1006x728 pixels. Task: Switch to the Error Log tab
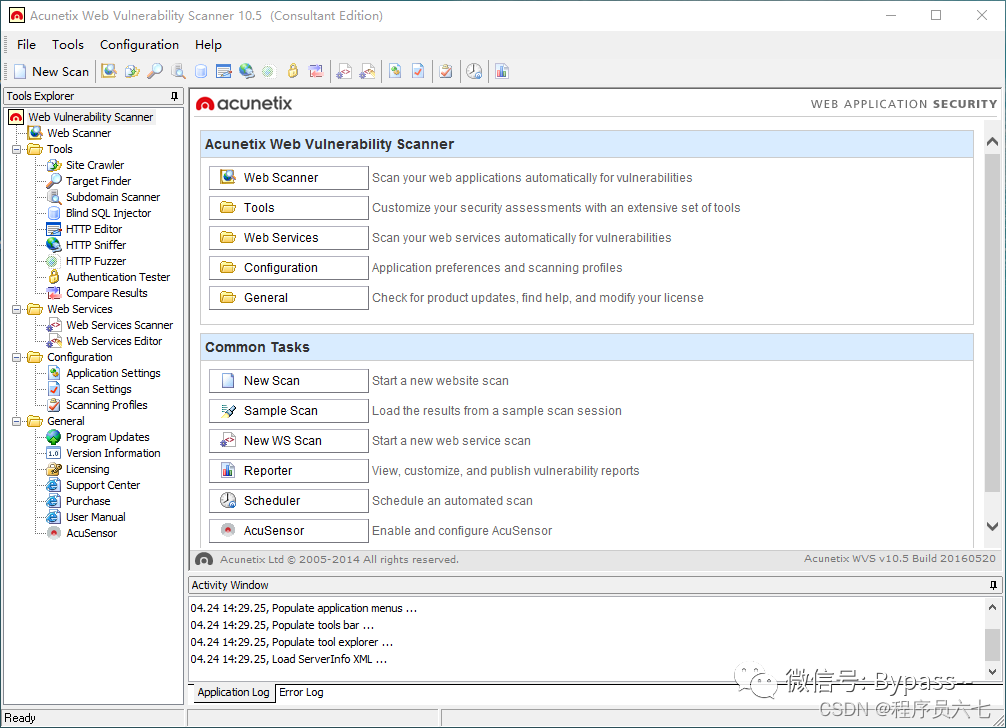click(301, 692)
